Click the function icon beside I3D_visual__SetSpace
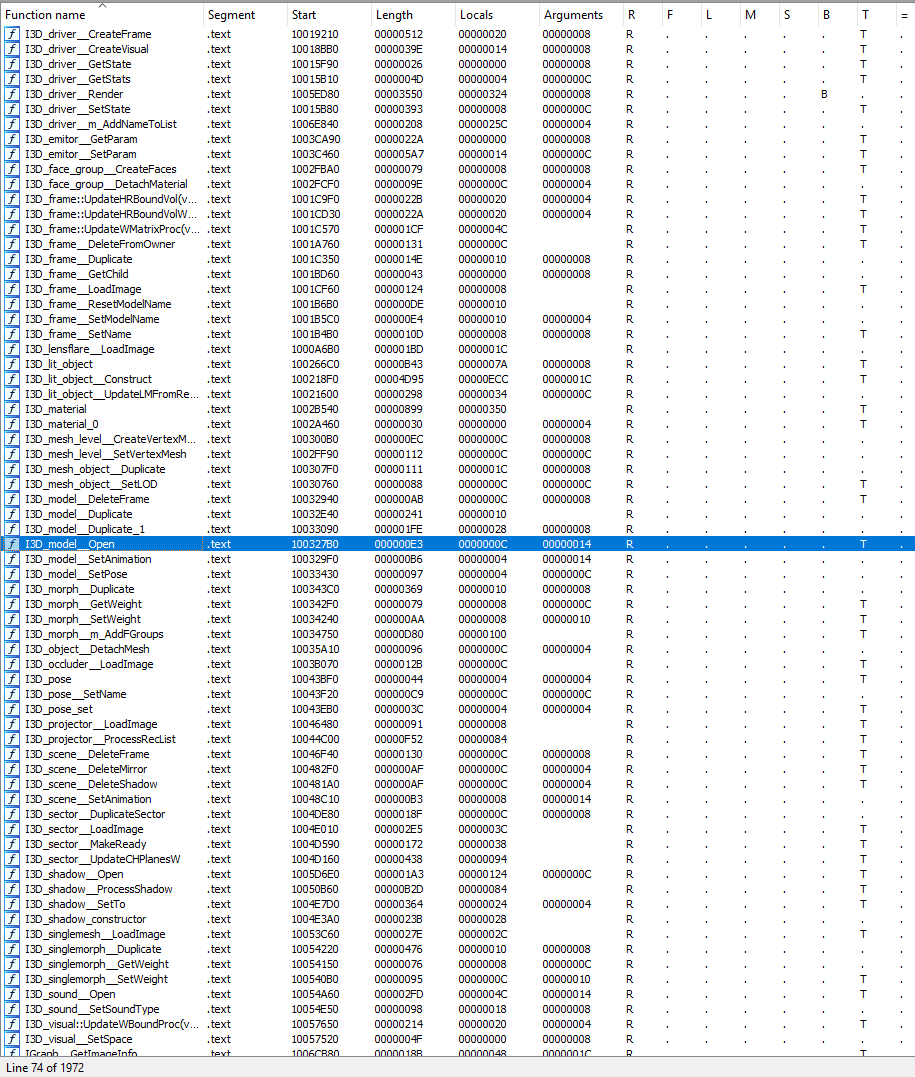The image size is (915, 1077). click(12, 1039)
